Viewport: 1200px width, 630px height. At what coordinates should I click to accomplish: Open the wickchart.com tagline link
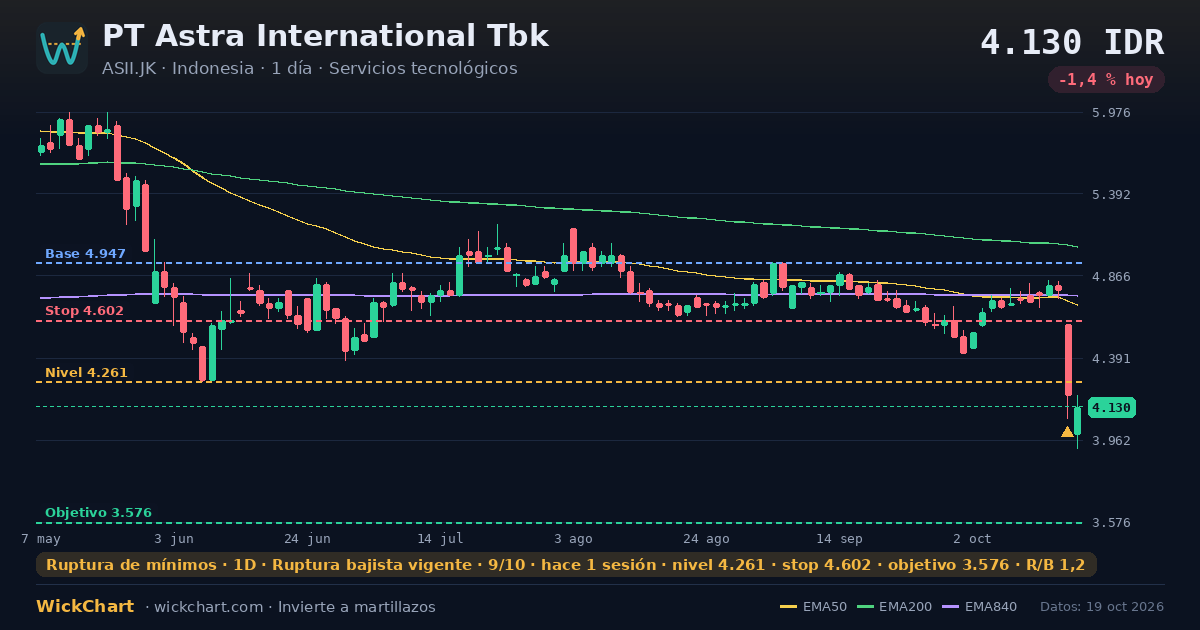click(x=290, y=607)
